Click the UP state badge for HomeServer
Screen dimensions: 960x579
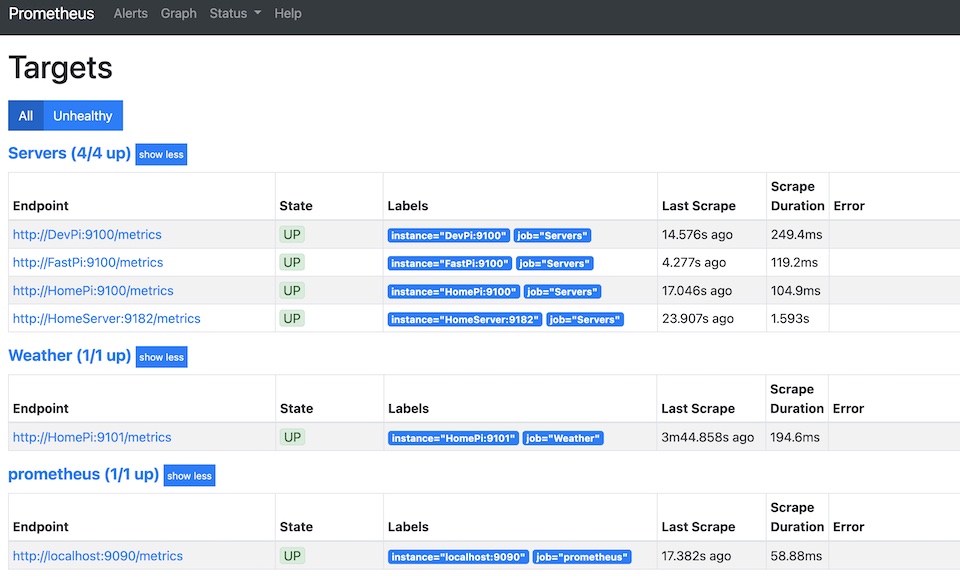292,318
